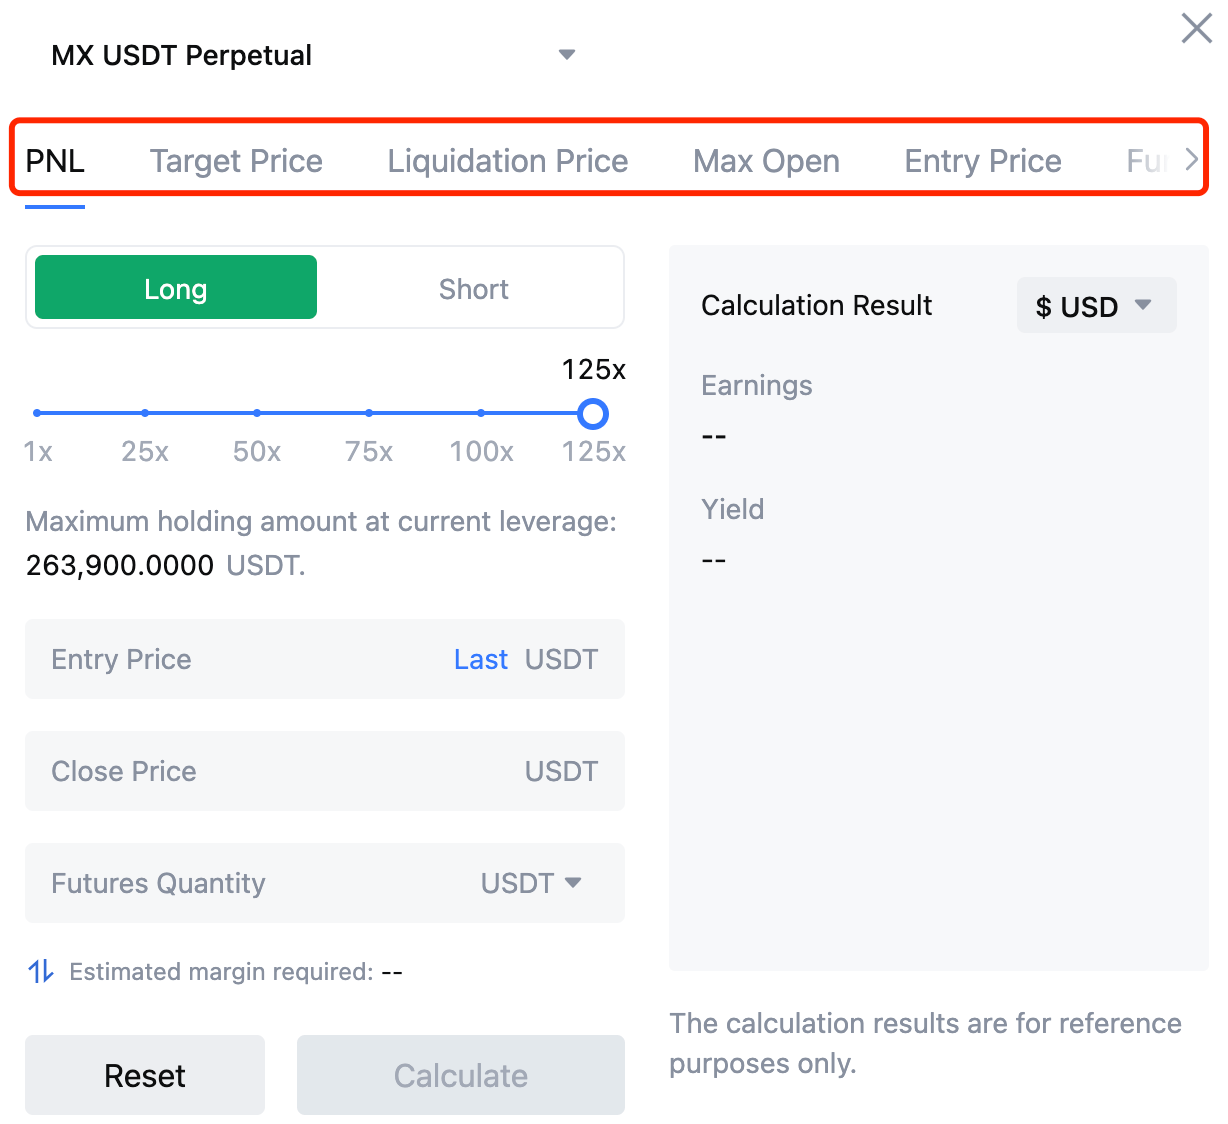Viewport: 1228px width, 1124px height.
Task: Set leverage slider to 50x mark
Action: (257, 413)
